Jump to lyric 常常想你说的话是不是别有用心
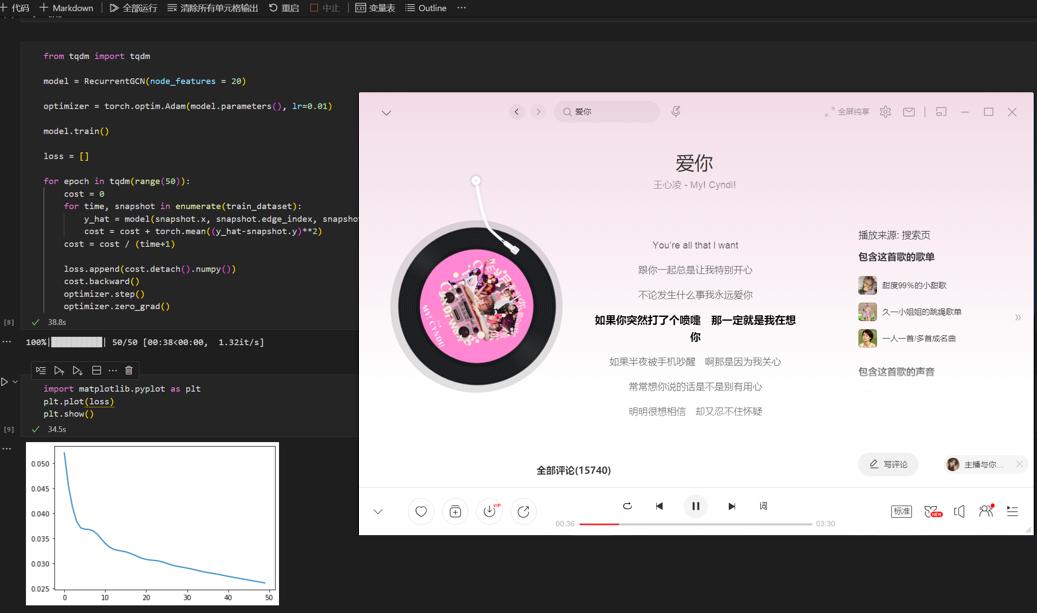The image size is (1037, 613). [x=695, y=386]
